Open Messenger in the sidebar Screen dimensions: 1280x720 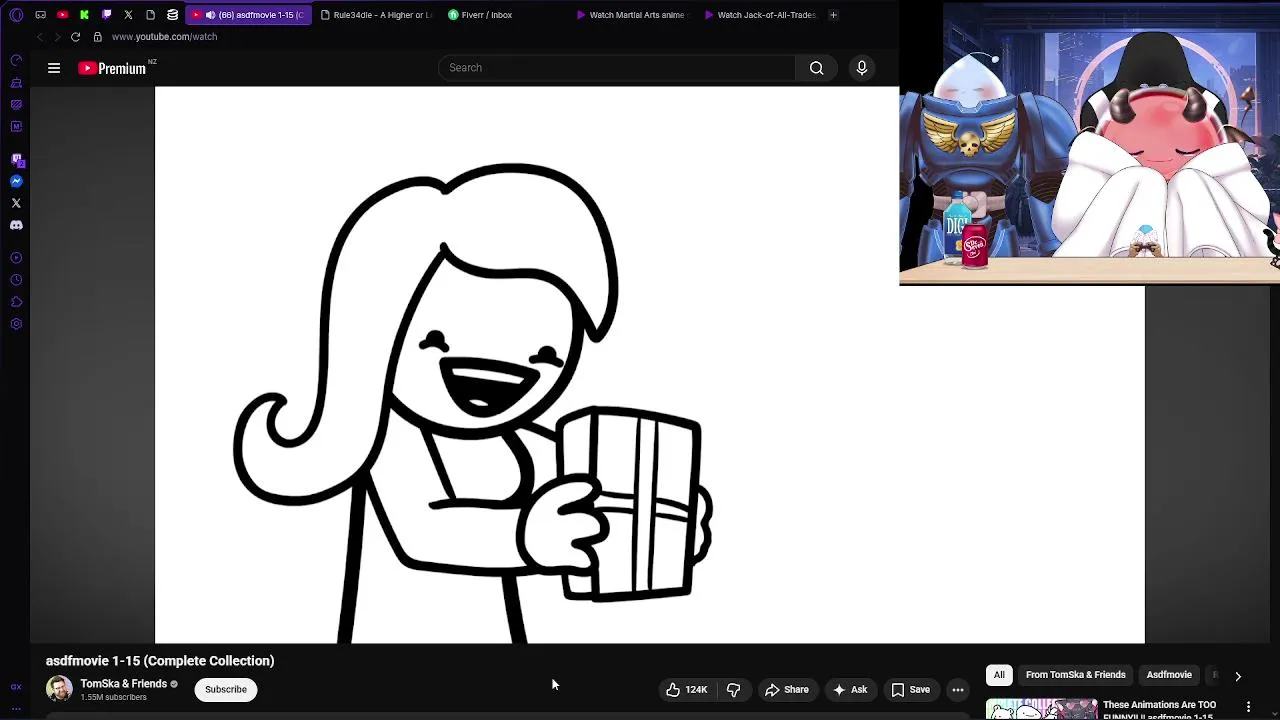(x=16, y=182)
